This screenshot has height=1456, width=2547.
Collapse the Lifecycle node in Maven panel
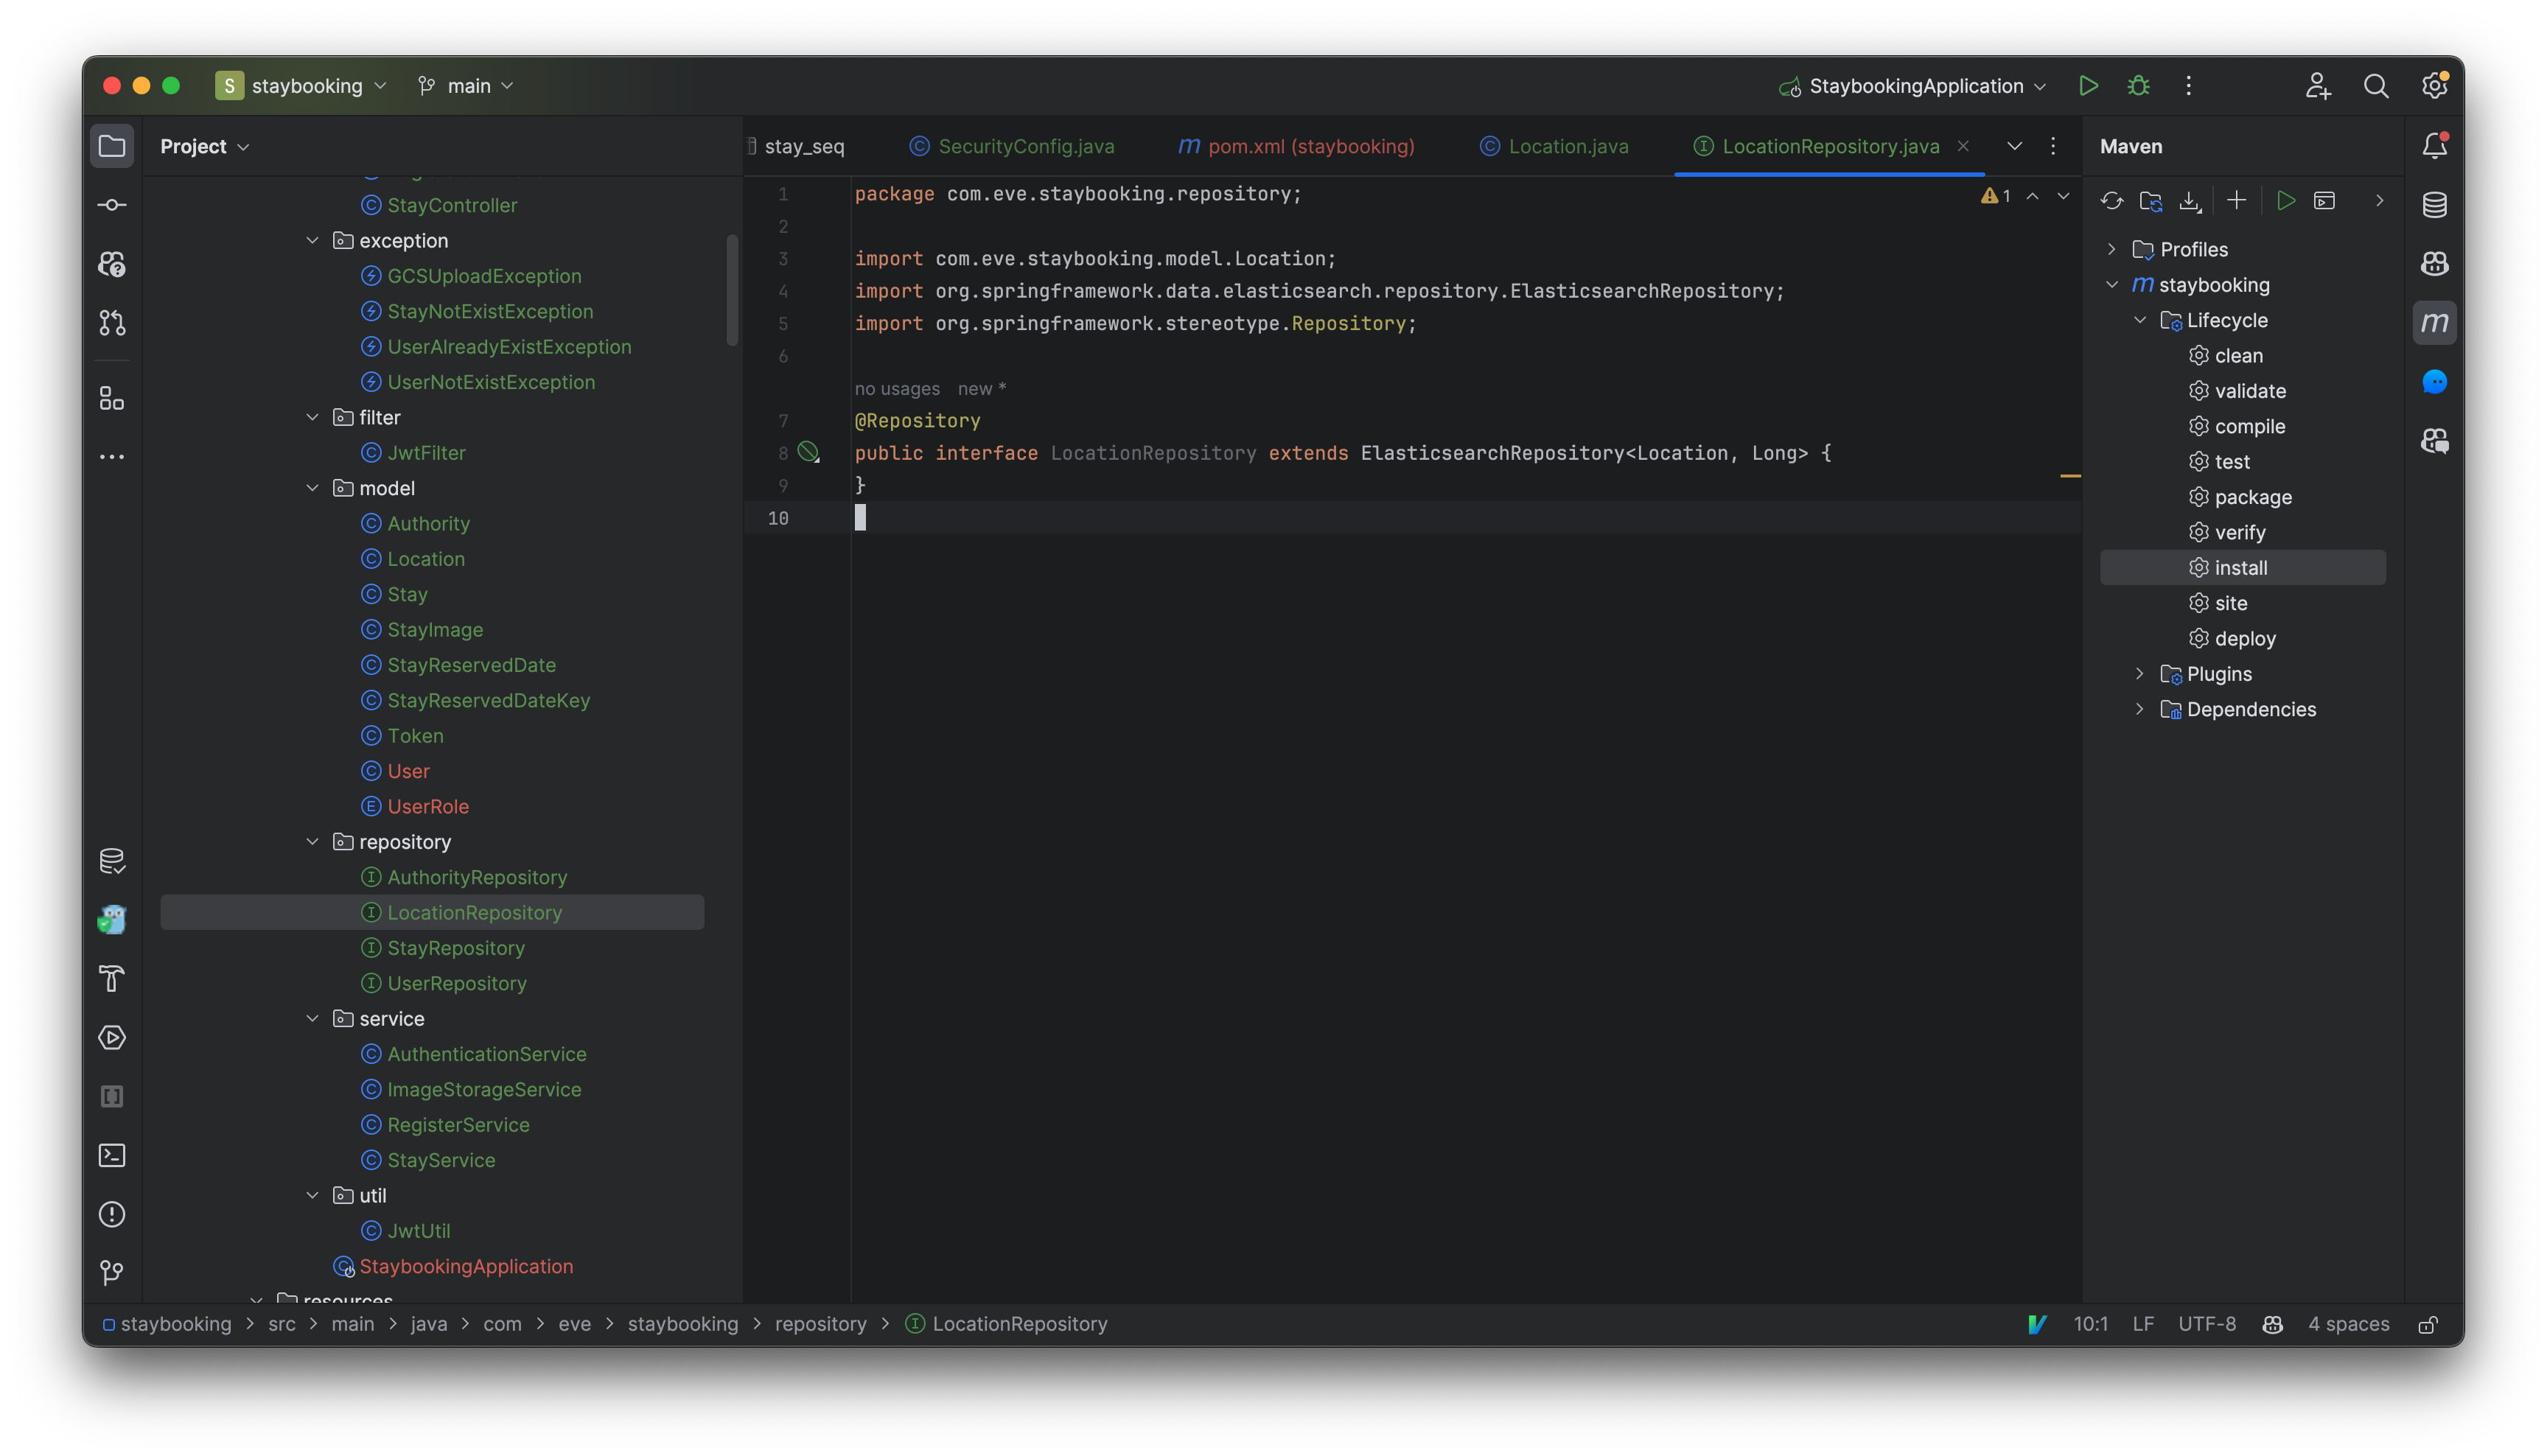click(x=2140, y=320)
